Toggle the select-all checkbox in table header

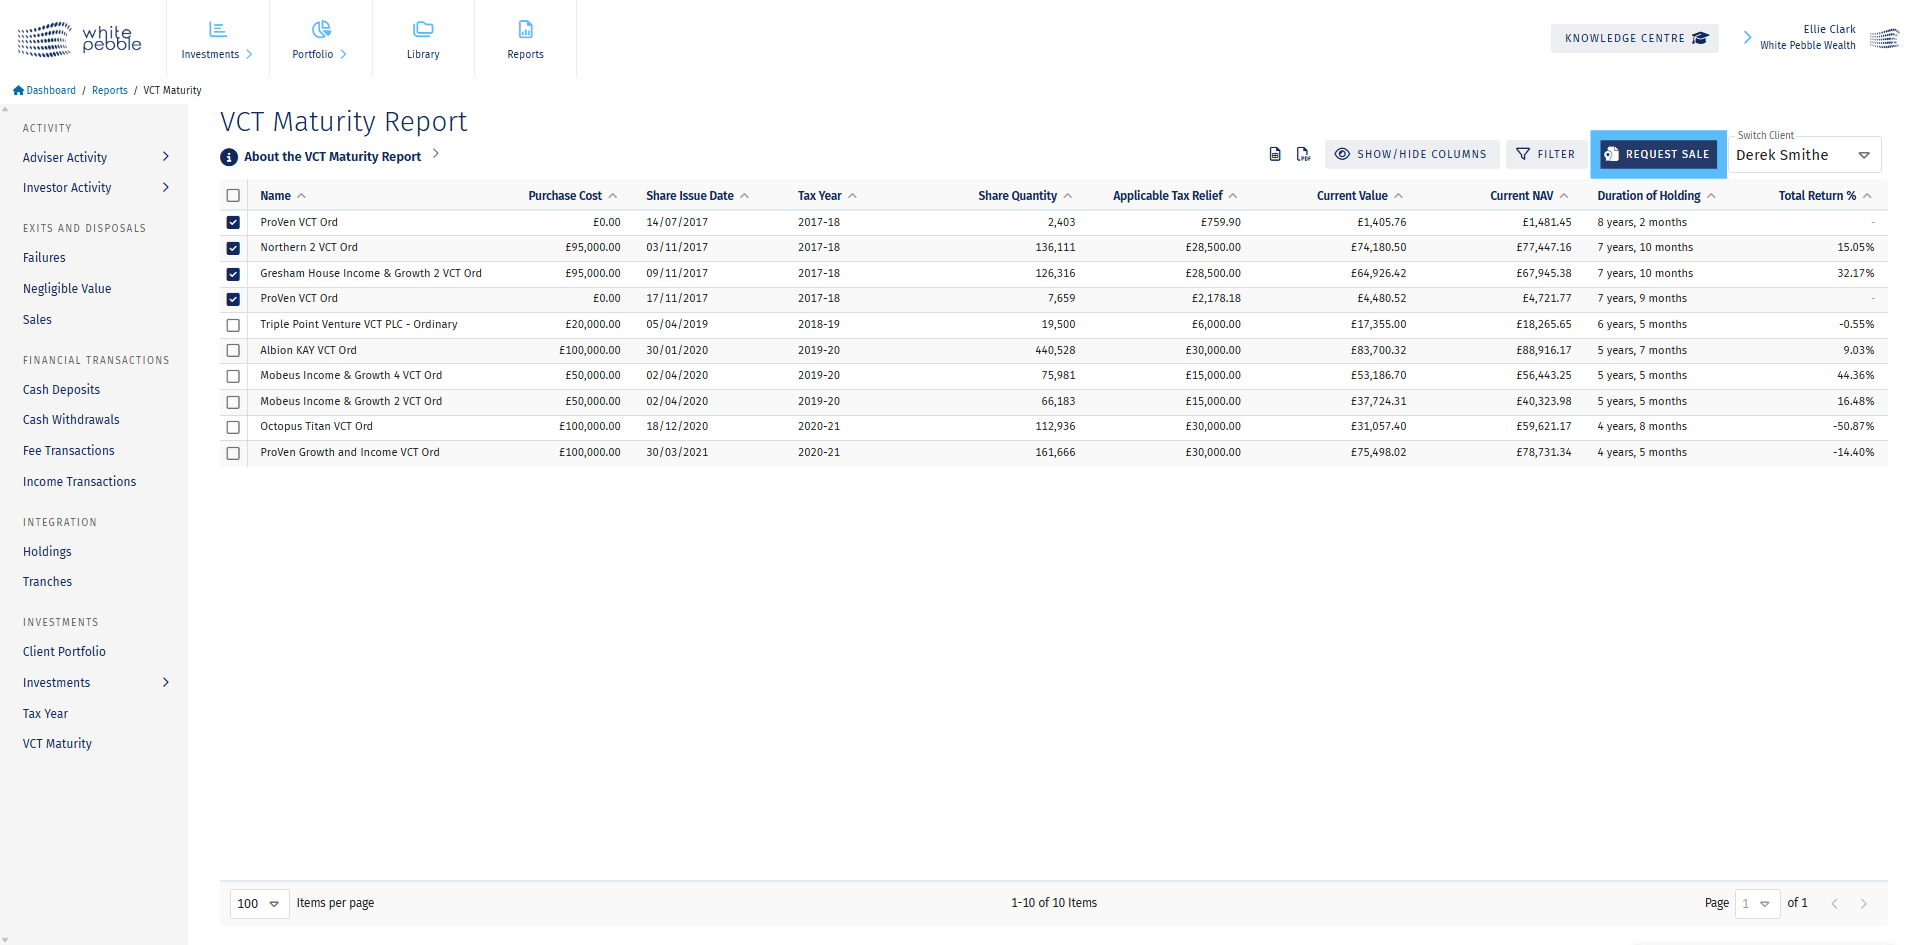pos(233,196)
